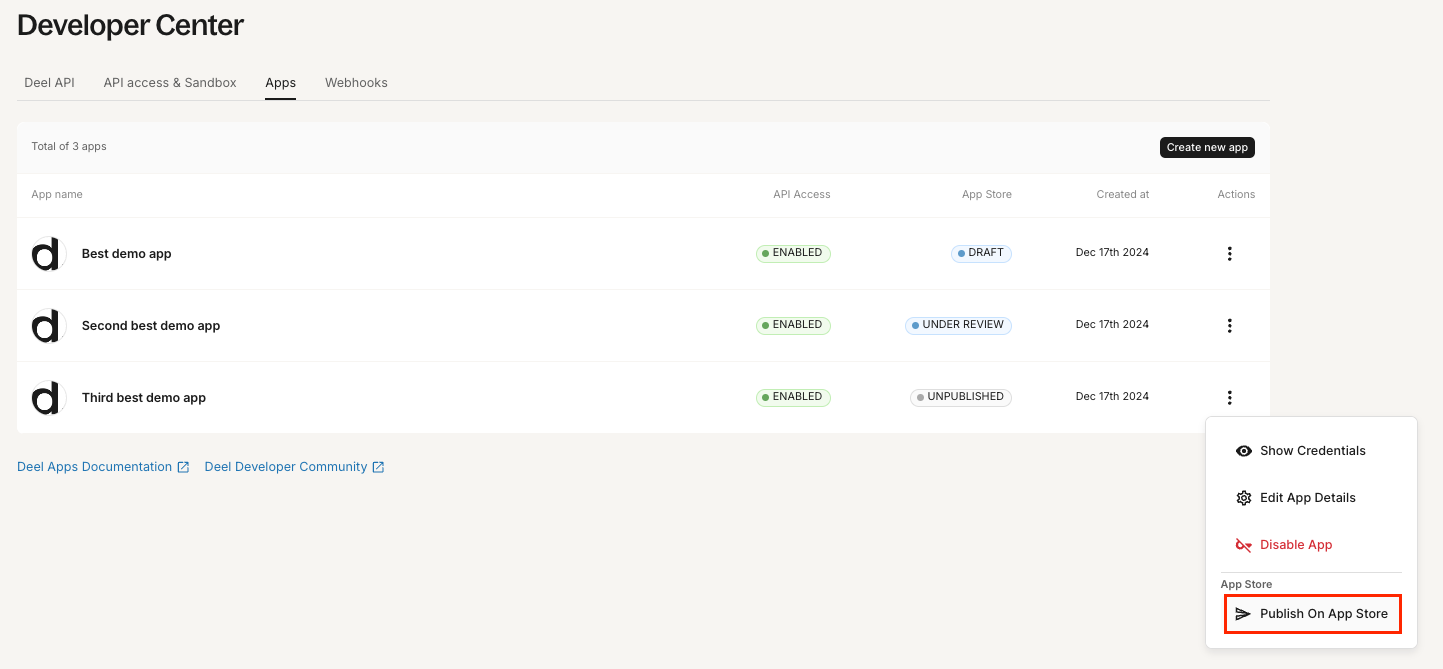This screenshot has height=669, width=1443.
Task: Toggle actions menu for Third best demo app
Action: 1229,398
